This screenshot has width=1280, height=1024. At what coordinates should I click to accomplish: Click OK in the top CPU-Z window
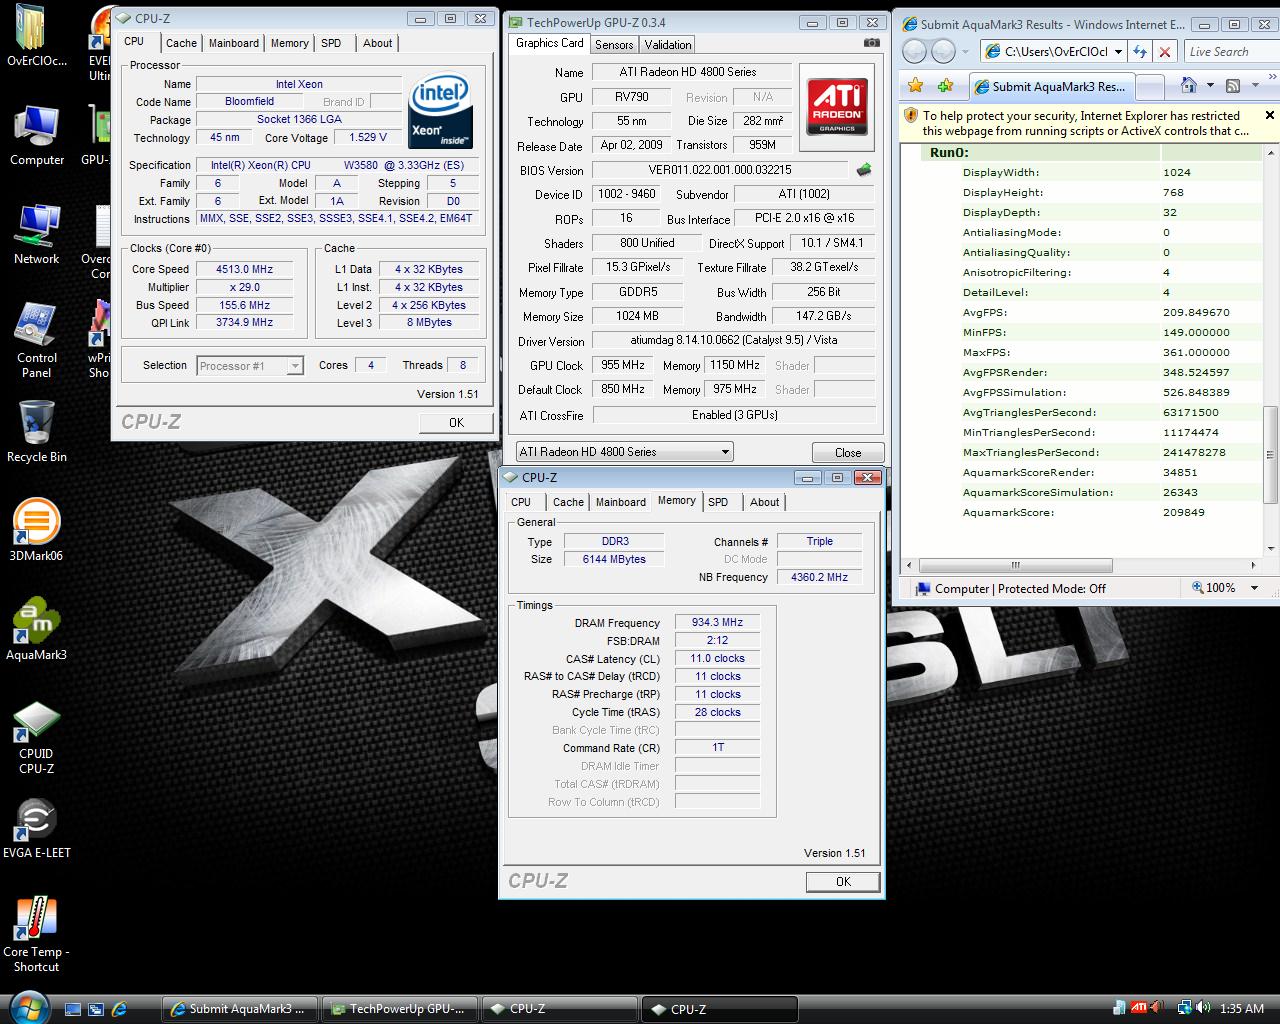(x=456, y=423)
